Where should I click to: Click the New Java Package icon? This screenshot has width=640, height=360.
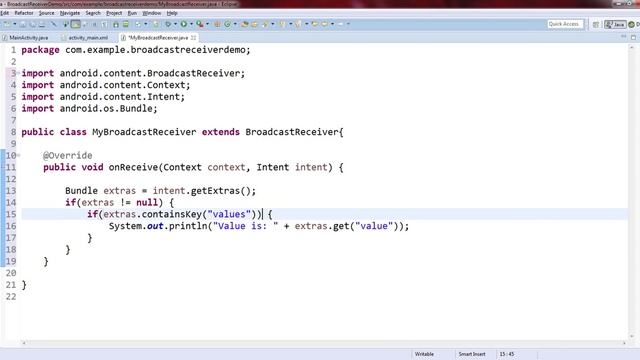click(x=217, y=24)
